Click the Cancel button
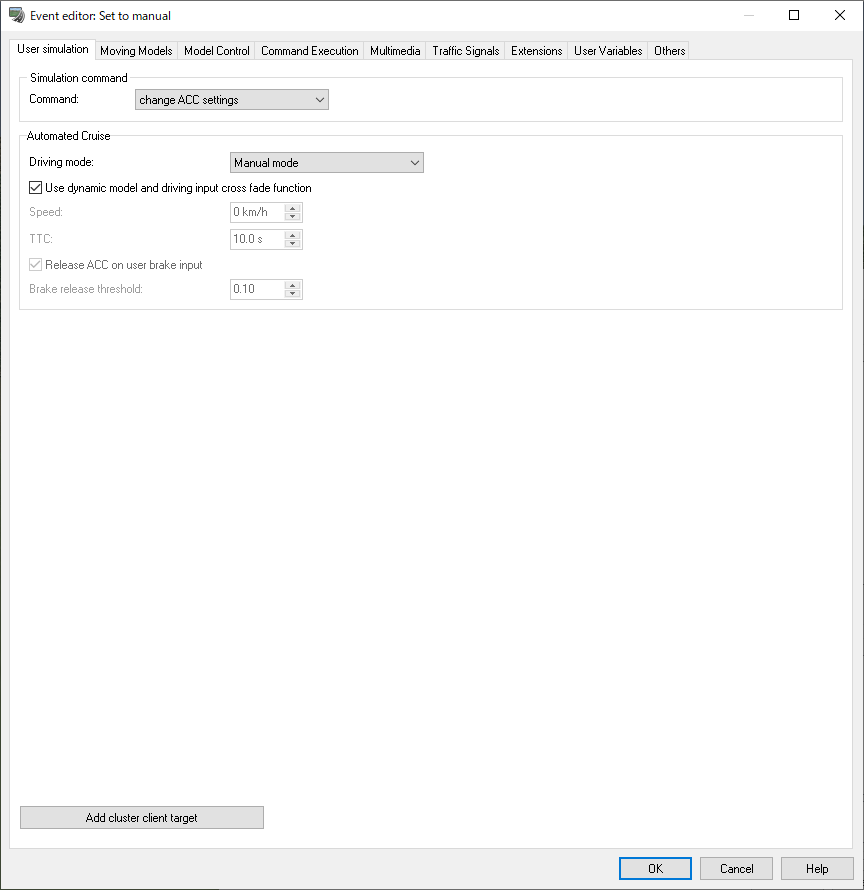 click(x=736, y=869)
